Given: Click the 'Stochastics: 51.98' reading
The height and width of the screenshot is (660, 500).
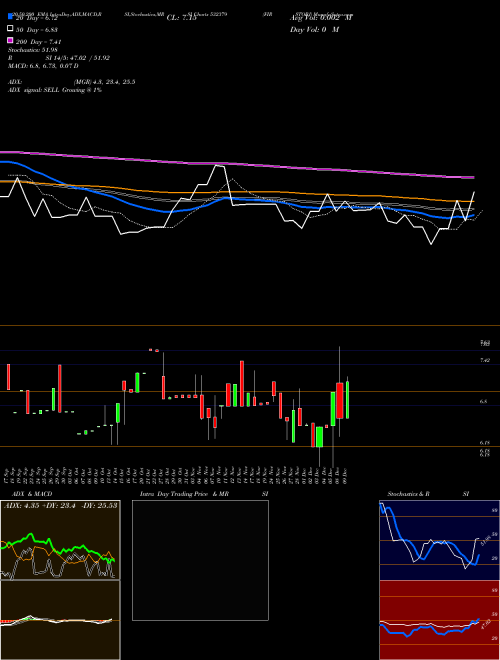Looking at the screenshot, I should [x=32, y=50].
